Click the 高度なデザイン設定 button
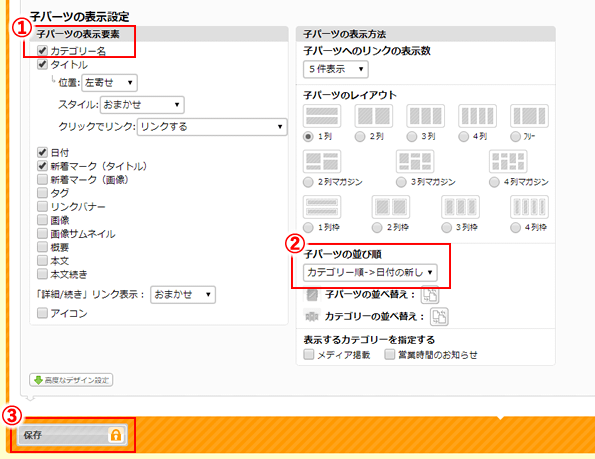Image resolution: width=595 pixels, height=459 pixels. (x=71, y=380)
